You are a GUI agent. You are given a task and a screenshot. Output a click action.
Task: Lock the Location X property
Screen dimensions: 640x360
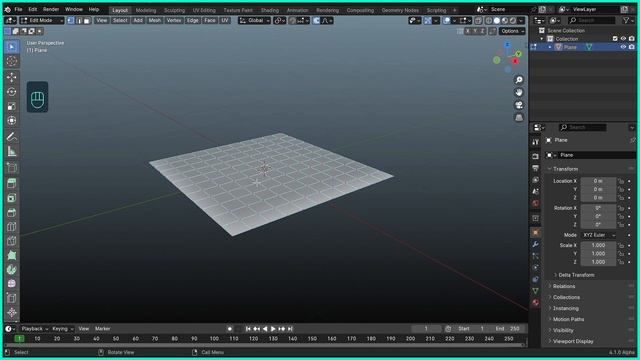click(x=621, y=181)
